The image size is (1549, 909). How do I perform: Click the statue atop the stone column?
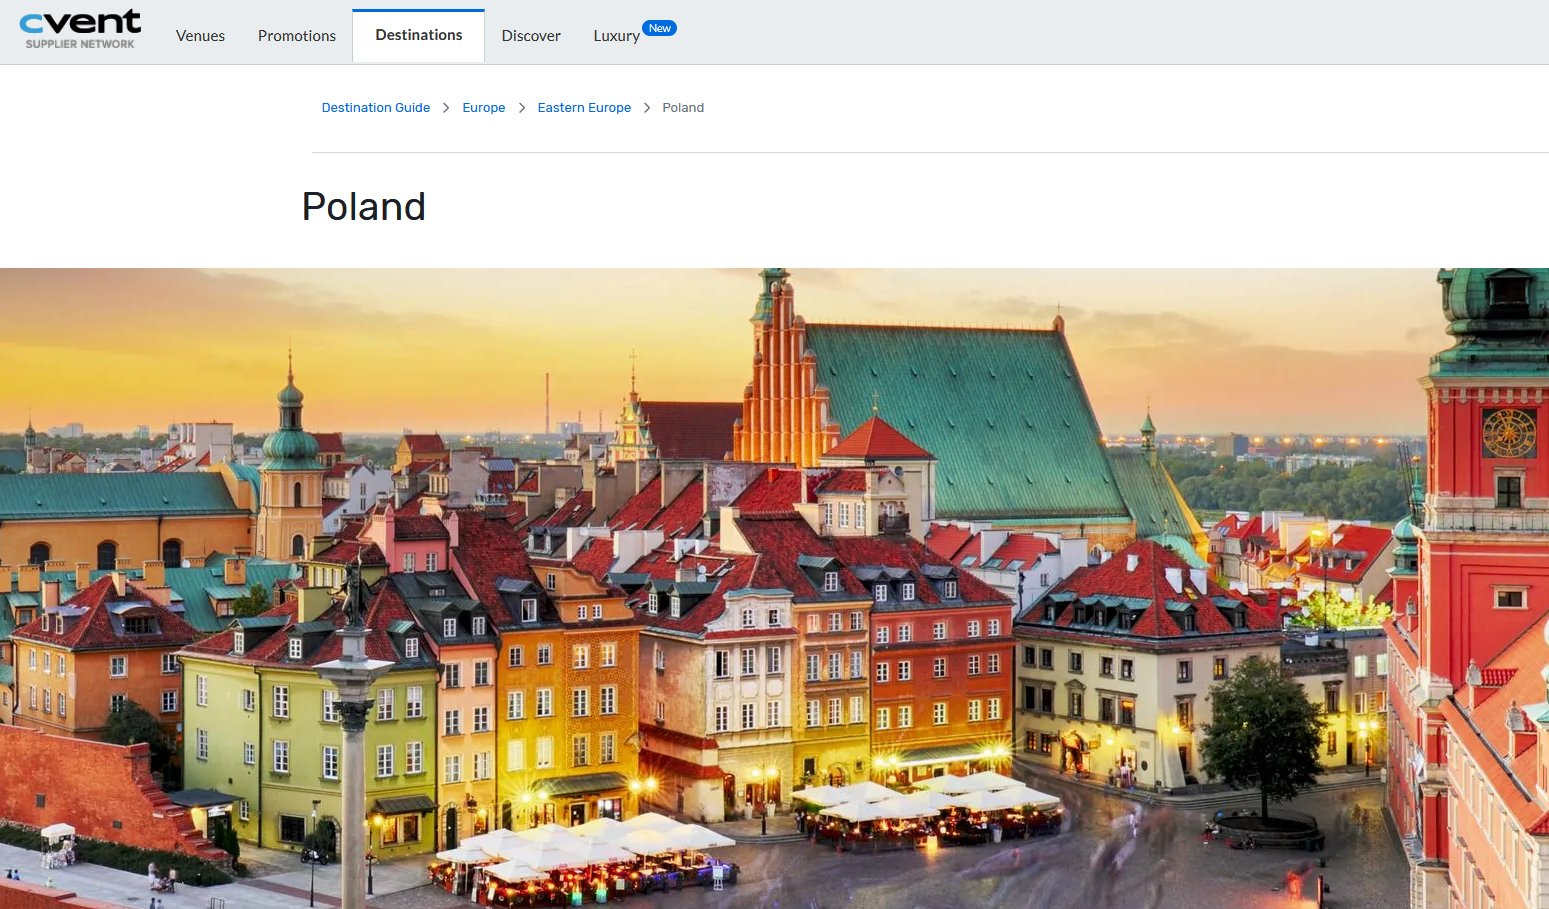(x=352, y=592)
